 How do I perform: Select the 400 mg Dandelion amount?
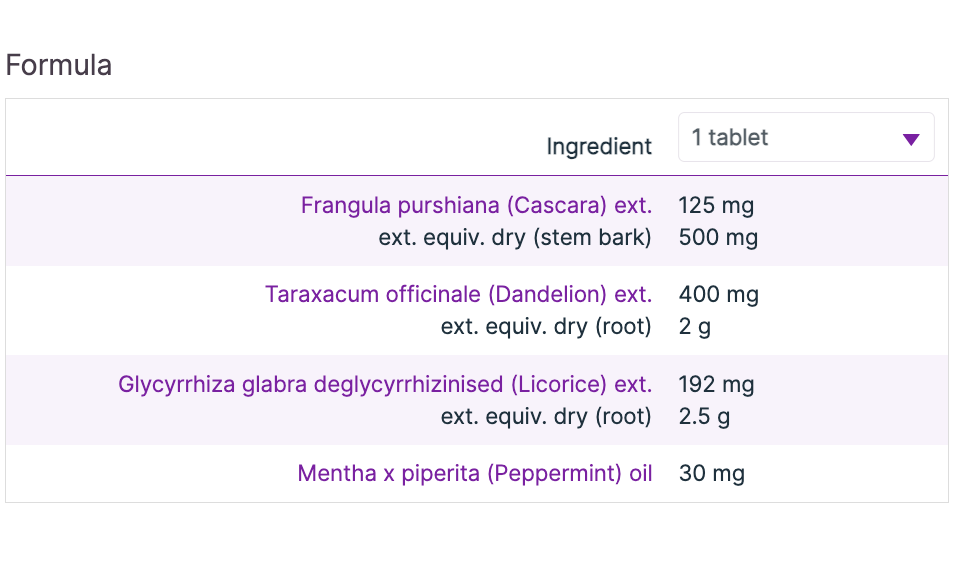[718, 295]
